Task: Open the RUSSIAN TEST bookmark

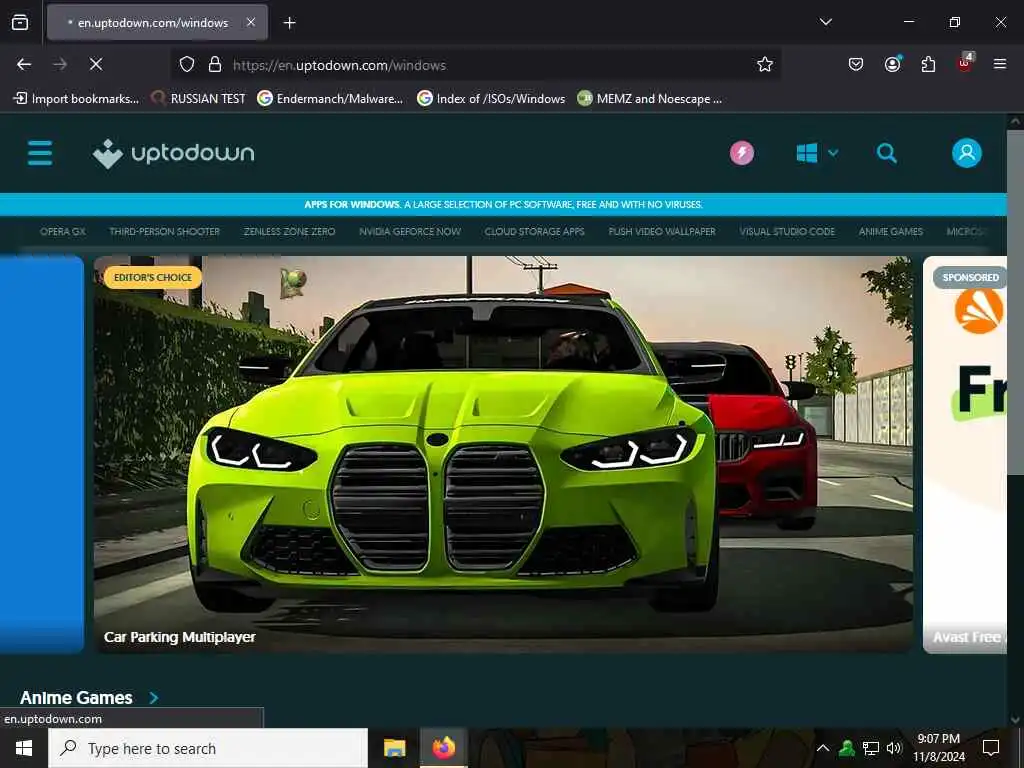Action: pyautogui.click(x=198, y=99)
